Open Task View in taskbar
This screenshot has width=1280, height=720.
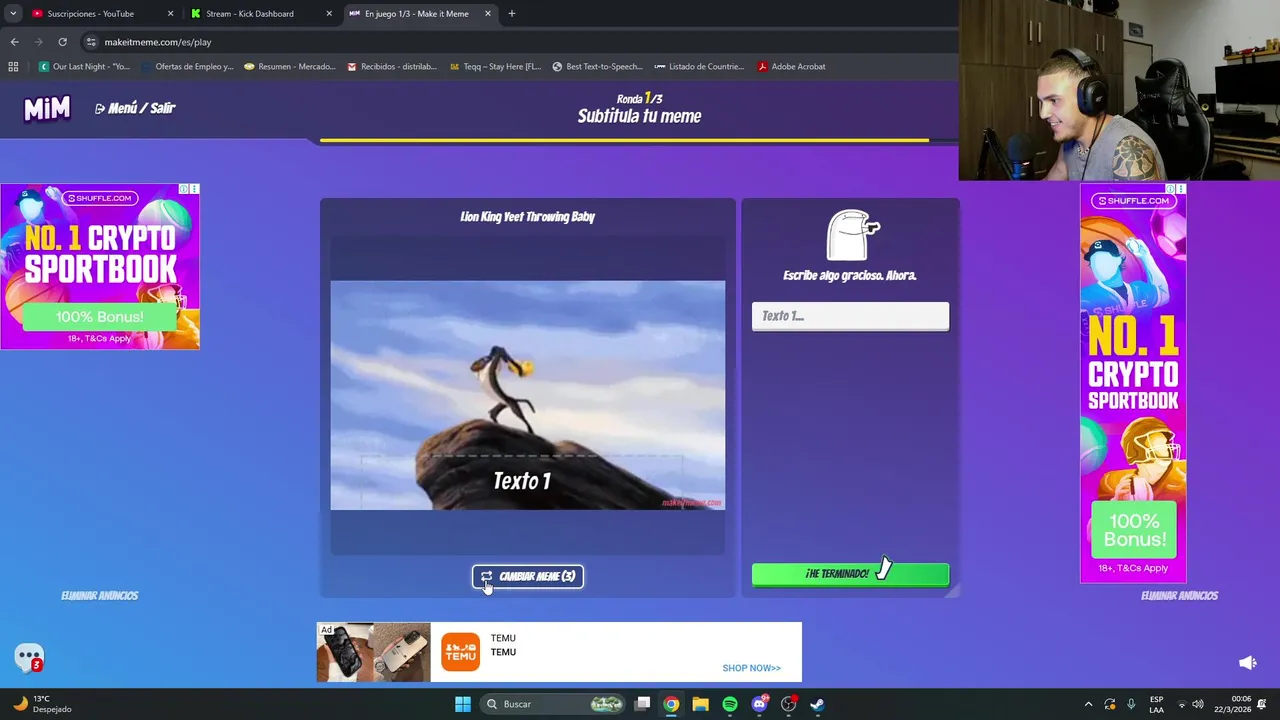click(x=643, y=704)
